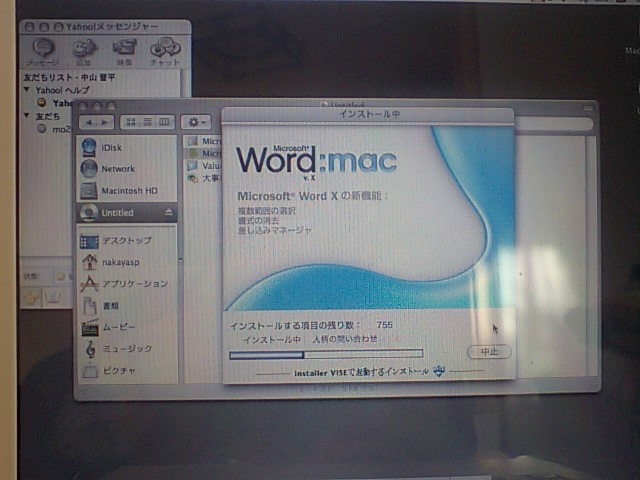
Task: Select the 大事 item in file list
Action: click(x=203, y=178)
